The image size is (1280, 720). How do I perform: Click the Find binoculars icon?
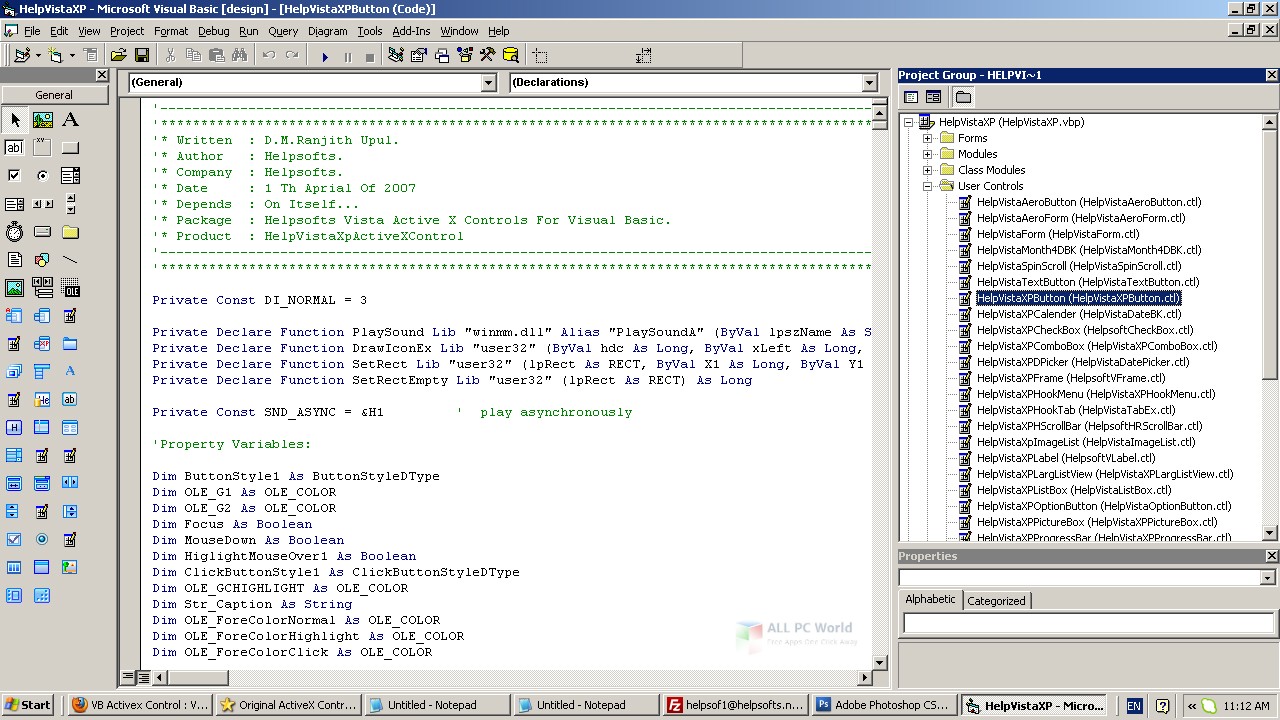(240, 56)
